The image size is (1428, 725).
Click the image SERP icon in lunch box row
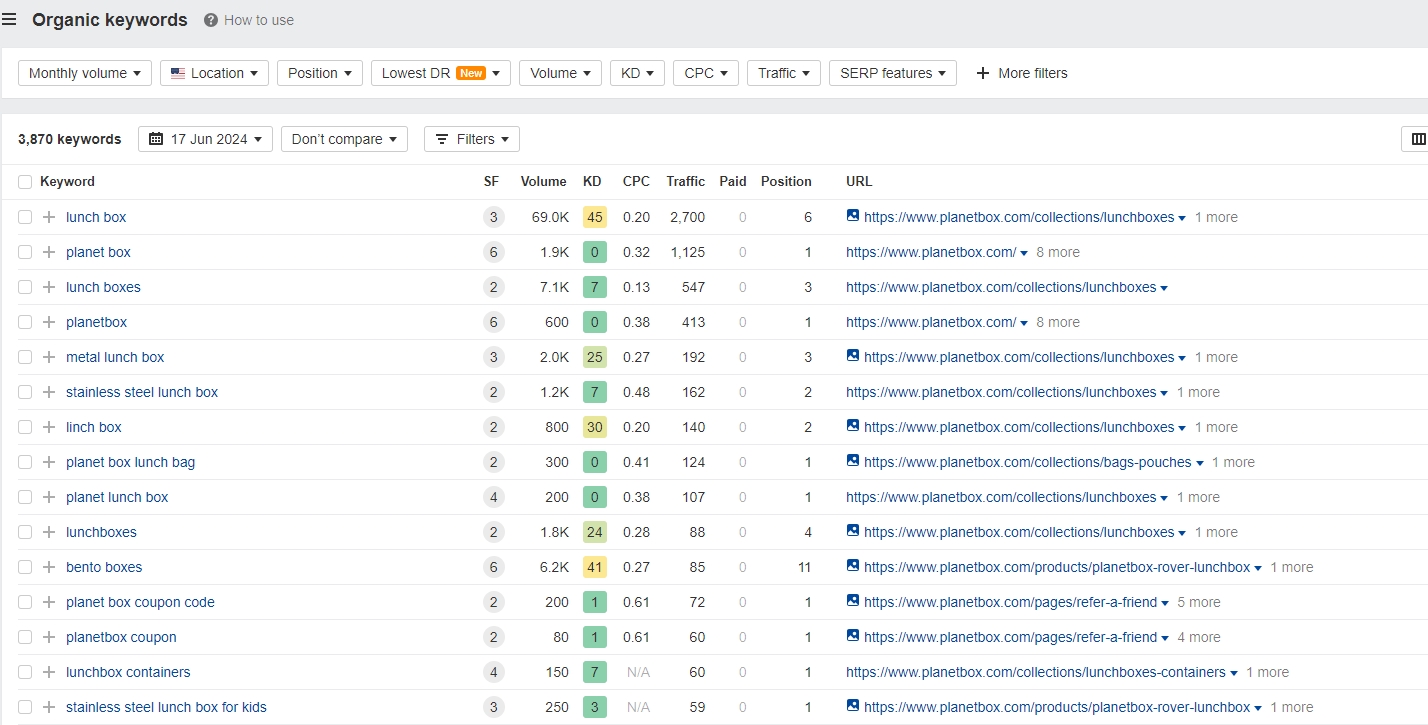(853, 215)
